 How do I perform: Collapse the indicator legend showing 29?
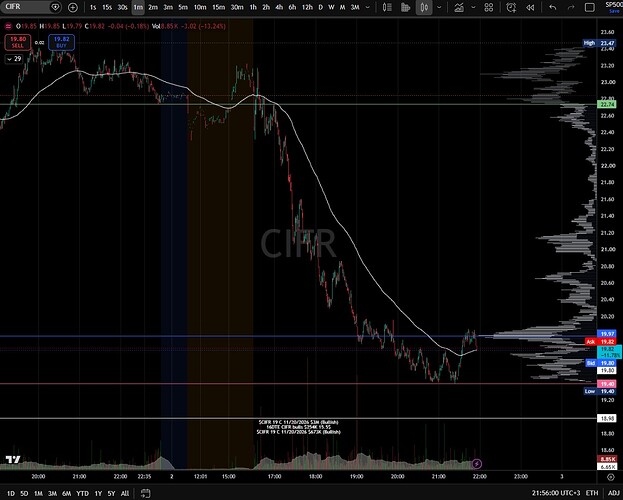(14, 59)
